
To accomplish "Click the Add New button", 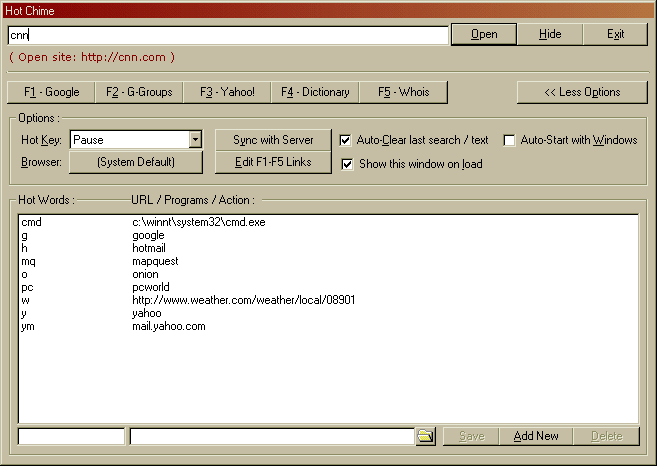I will pyautogui.click(x=536, y=436).
